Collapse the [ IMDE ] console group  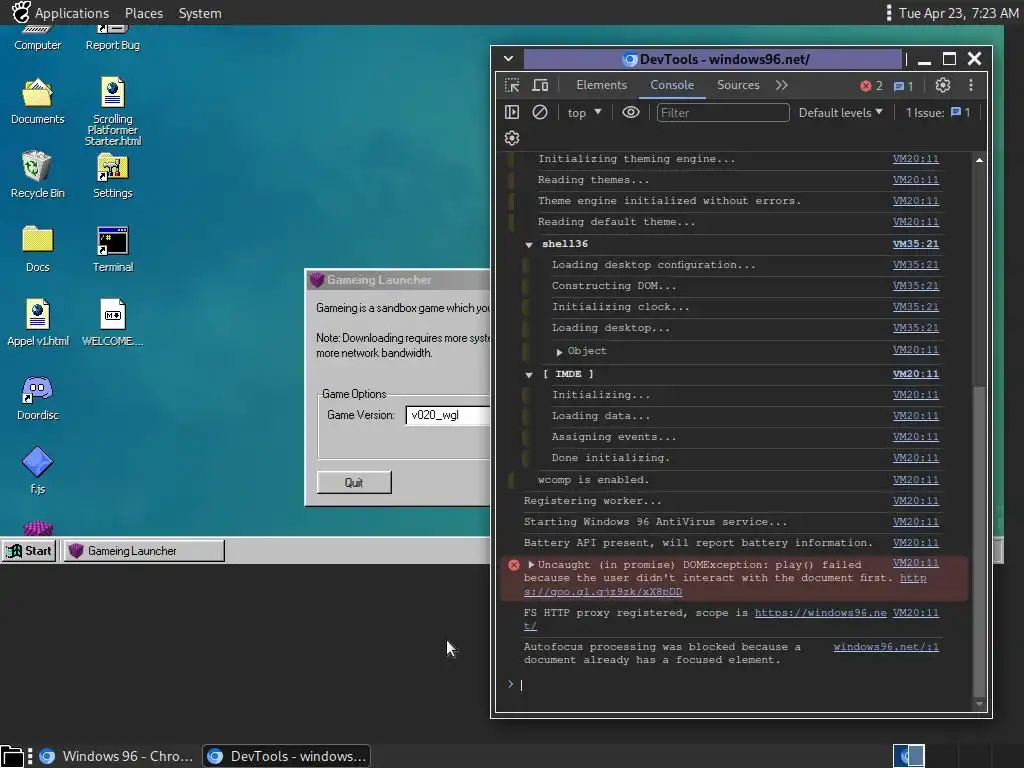pyautogui.click(x=529, y=374)
